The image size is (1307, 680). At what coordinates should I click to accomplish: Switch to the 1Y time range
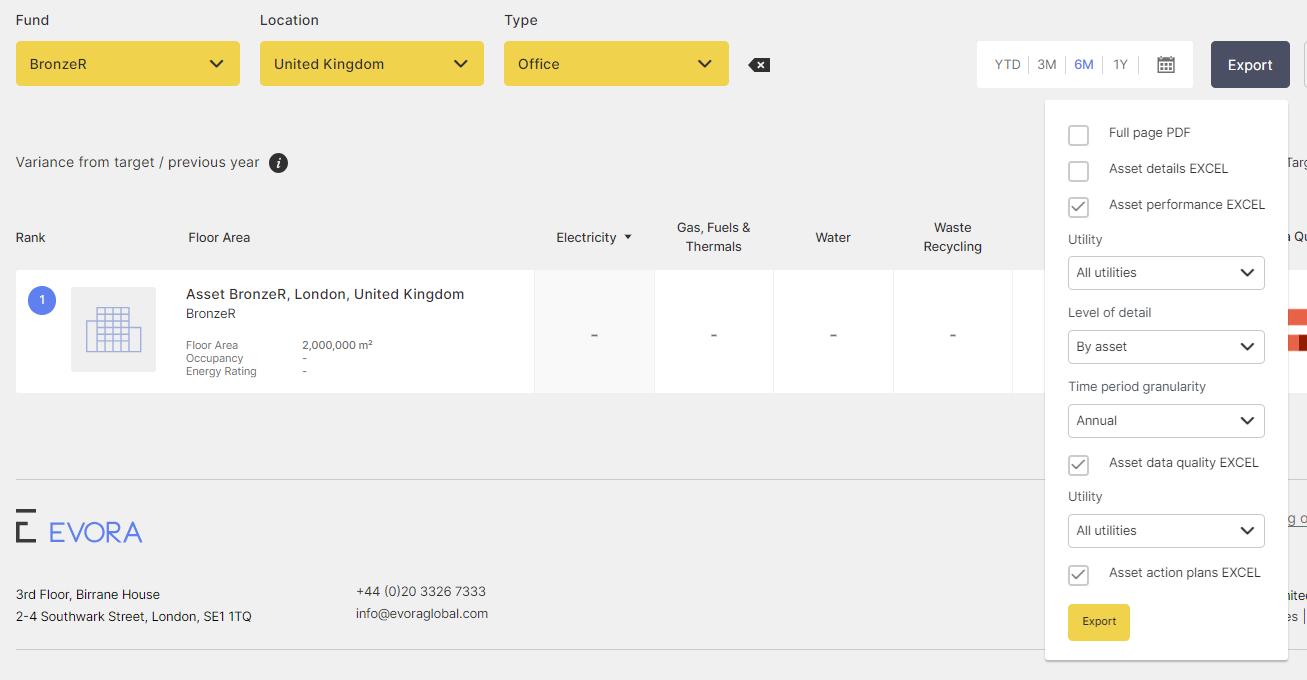tap(1120, 65)
